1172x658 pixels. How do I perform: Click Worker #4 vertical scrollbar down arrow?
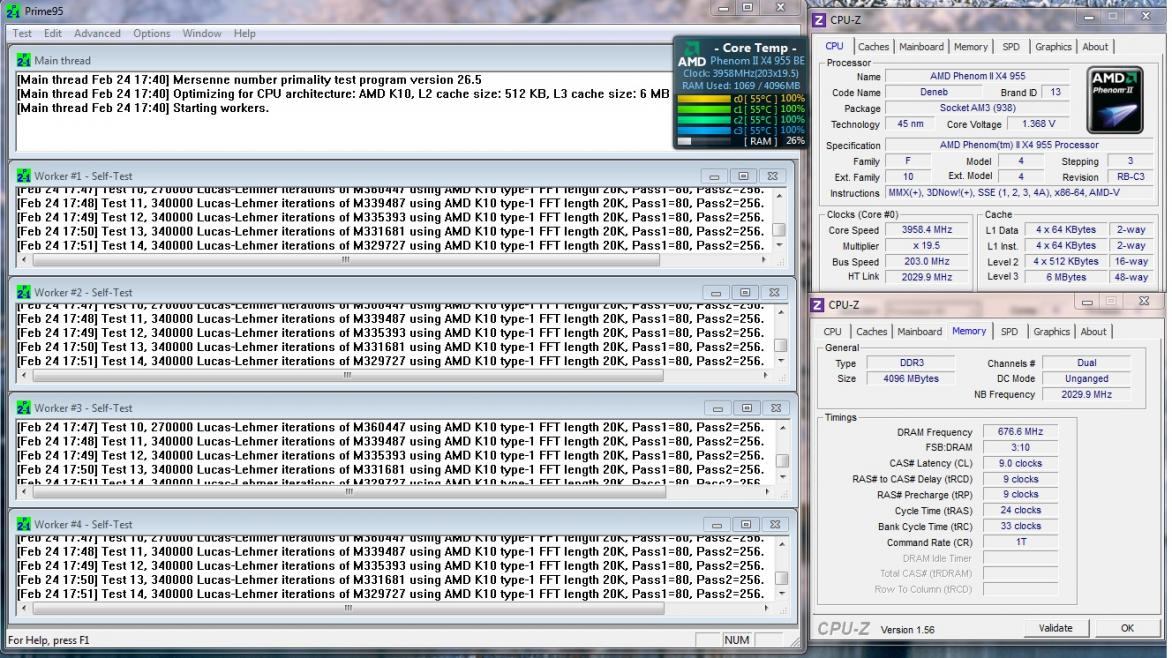(x=782, y=594)
